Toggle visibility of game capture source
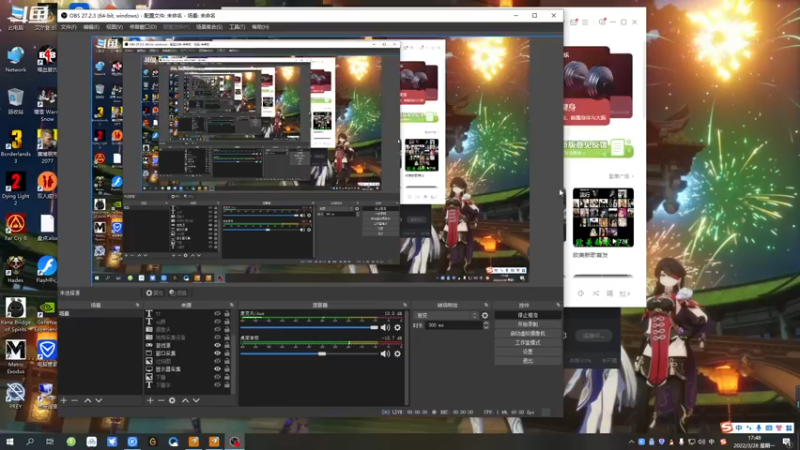 click(x=218, y=345)
